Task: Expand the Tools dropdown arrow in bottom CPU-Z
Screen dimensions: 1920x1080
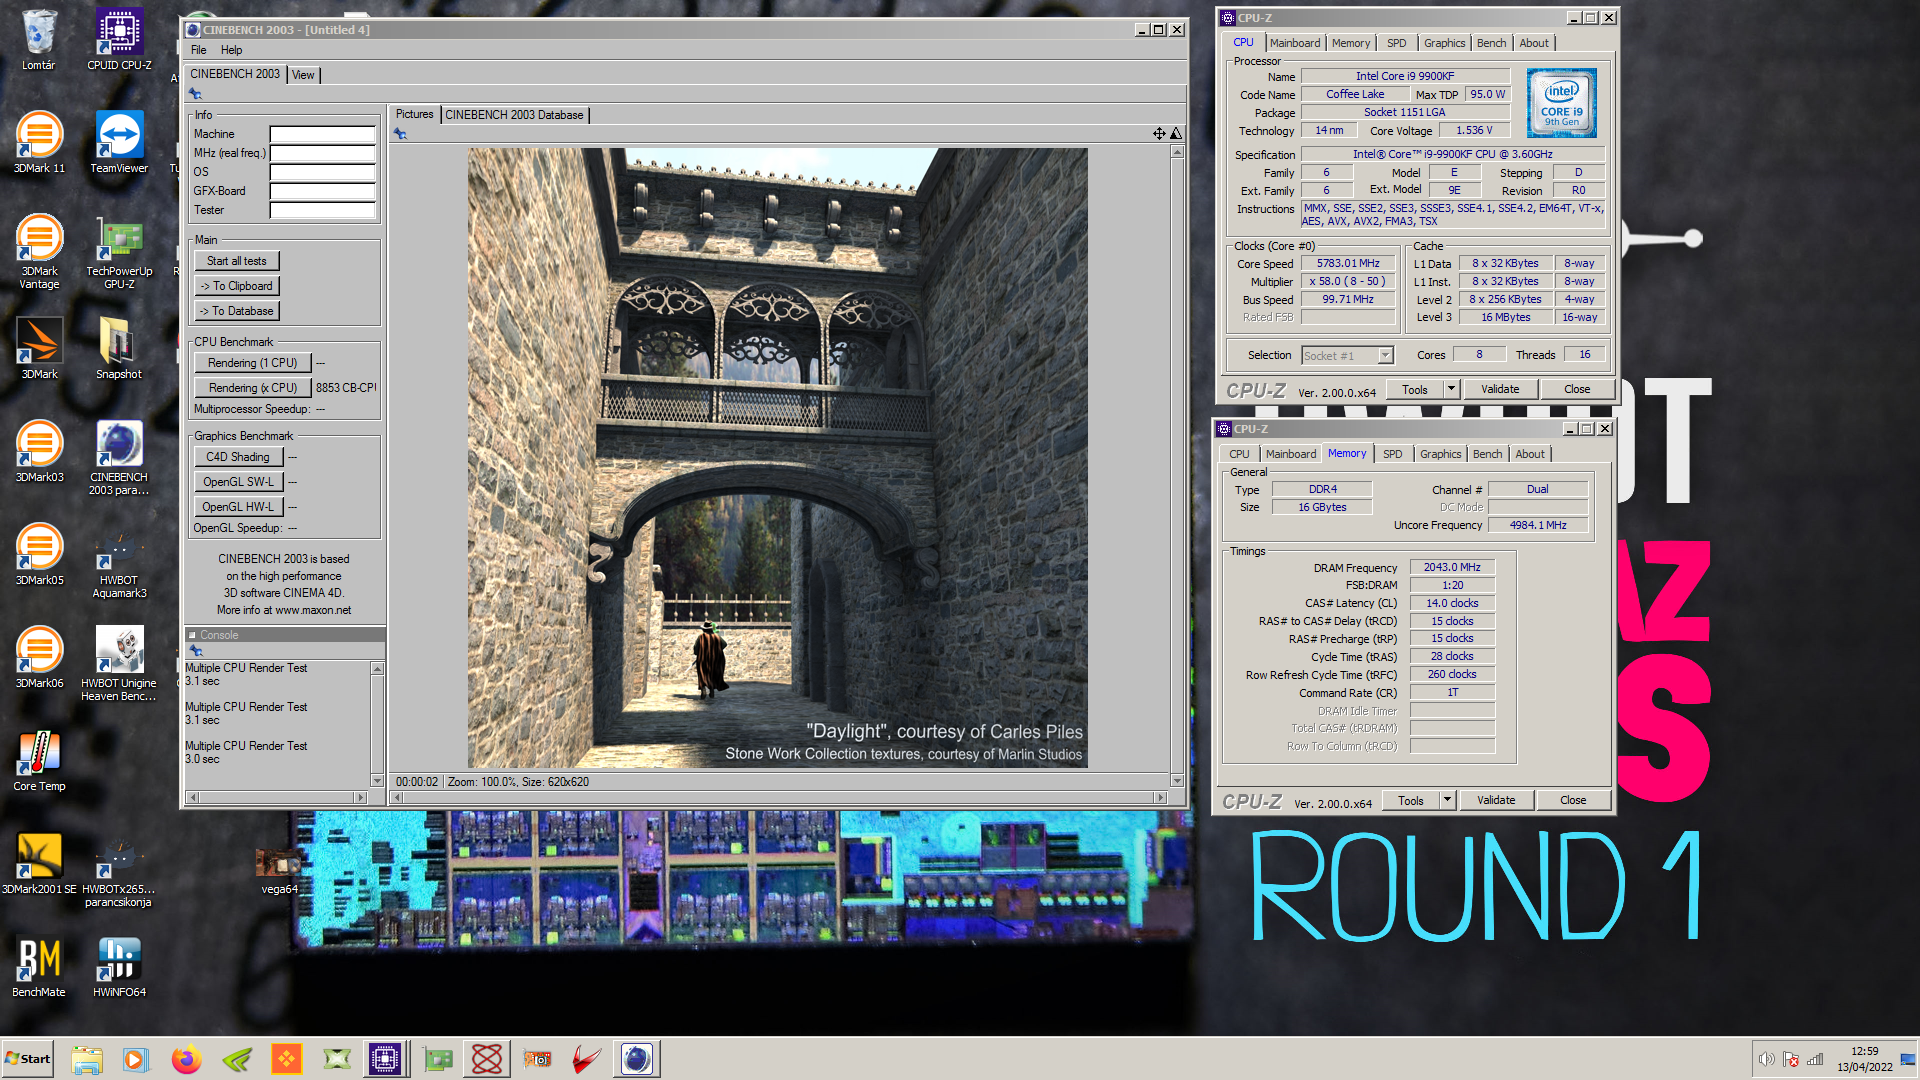Action: tap(1448, 800)
